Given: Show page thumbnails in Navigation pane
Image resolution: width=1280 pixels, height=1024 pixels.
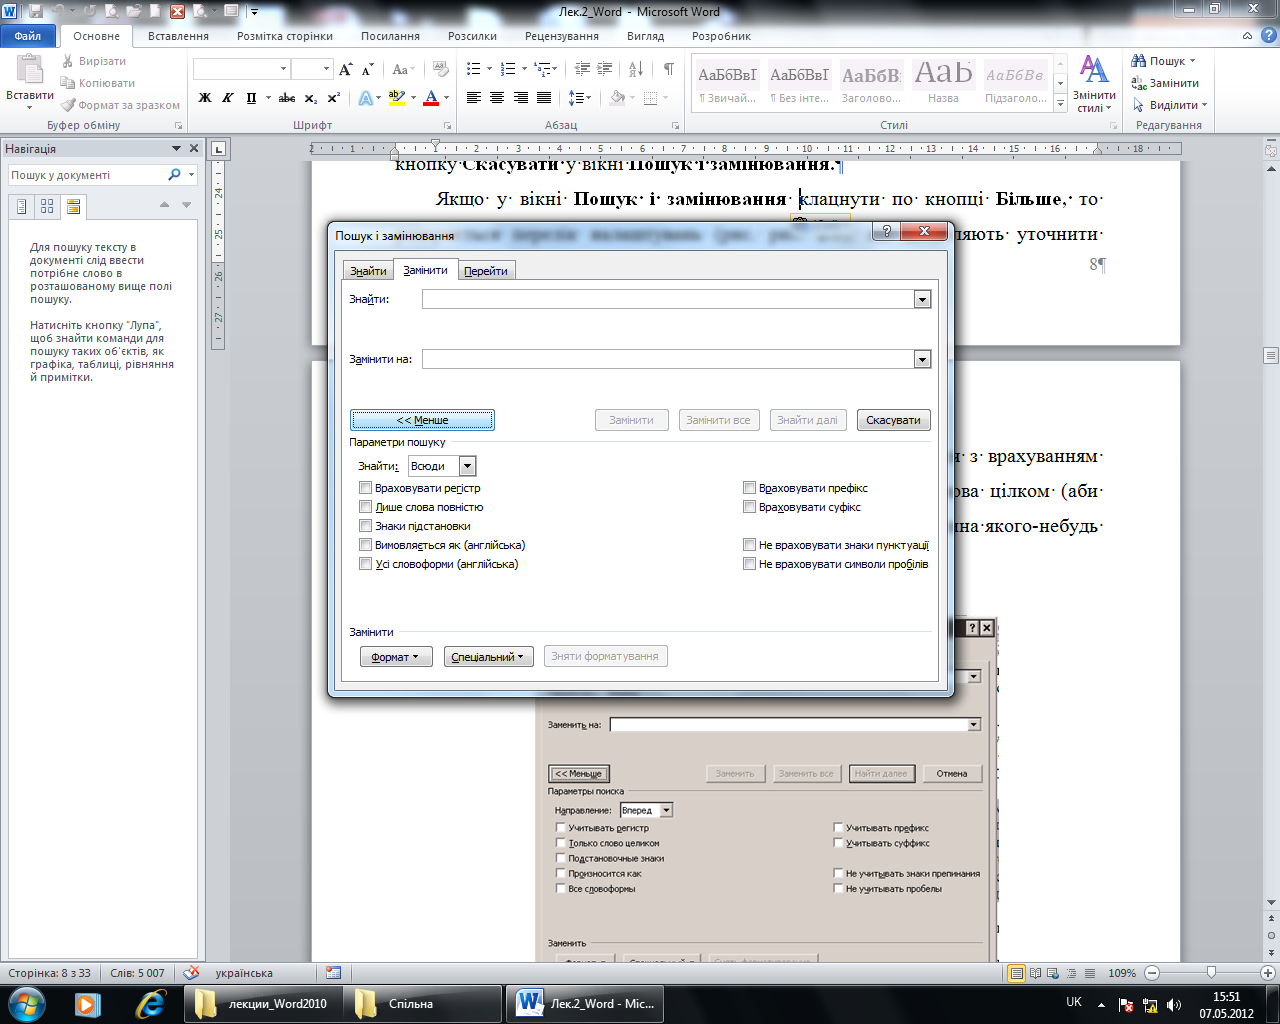Looking at the screenshot, I should click(47, 207).
